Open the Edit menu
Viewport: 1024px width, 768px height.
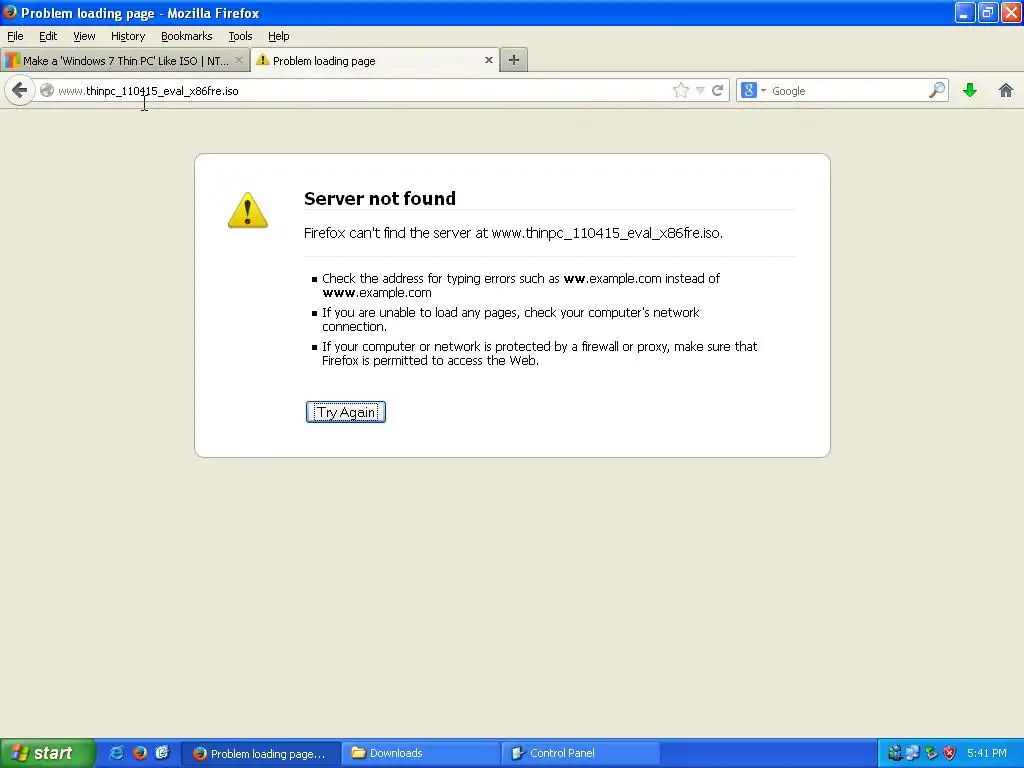tap(48, 36)
